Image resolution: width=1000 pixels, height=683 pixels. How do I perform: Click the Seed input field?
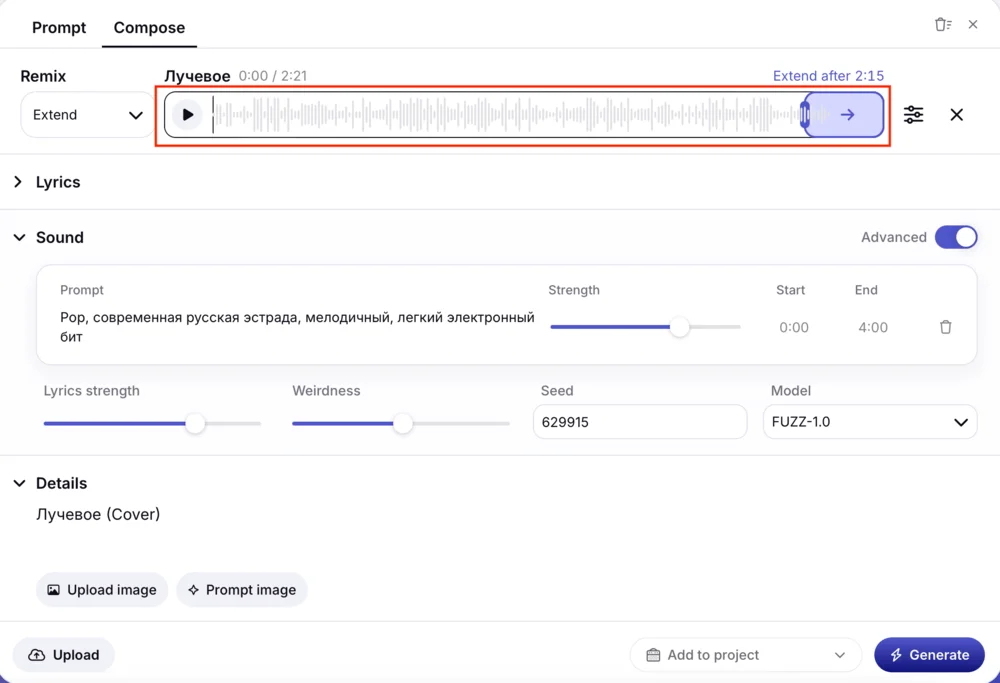click(x=639, y=422)
